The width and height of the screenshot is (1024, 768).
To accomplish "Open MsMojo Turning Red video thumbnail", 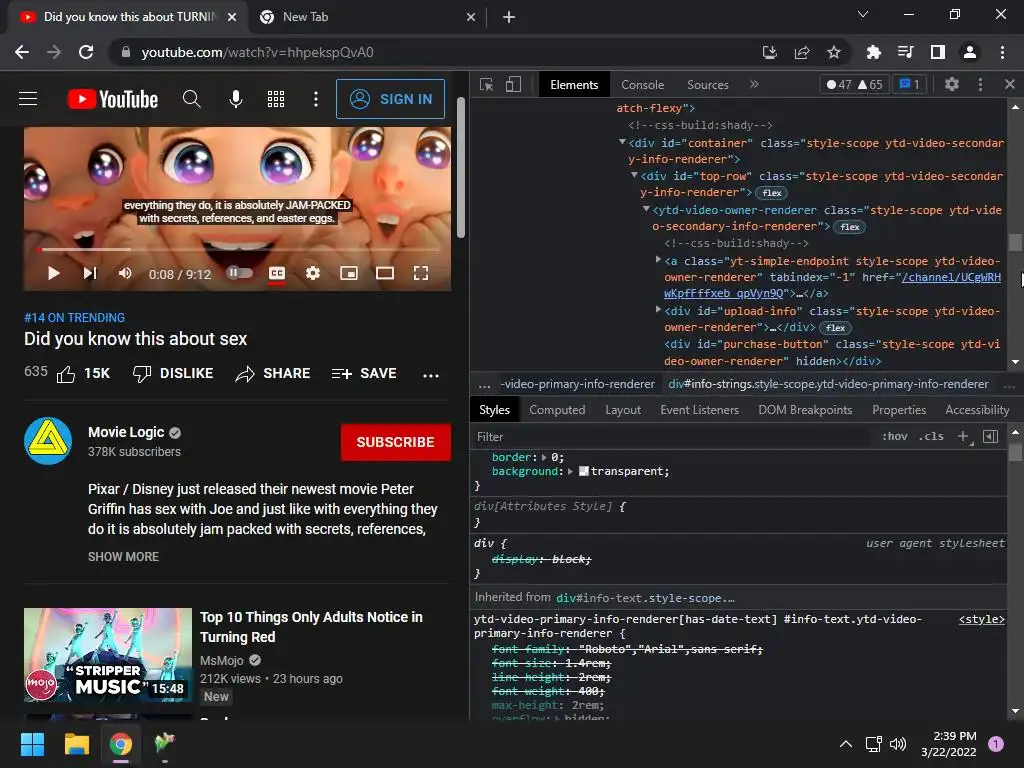I will [108, 655].
